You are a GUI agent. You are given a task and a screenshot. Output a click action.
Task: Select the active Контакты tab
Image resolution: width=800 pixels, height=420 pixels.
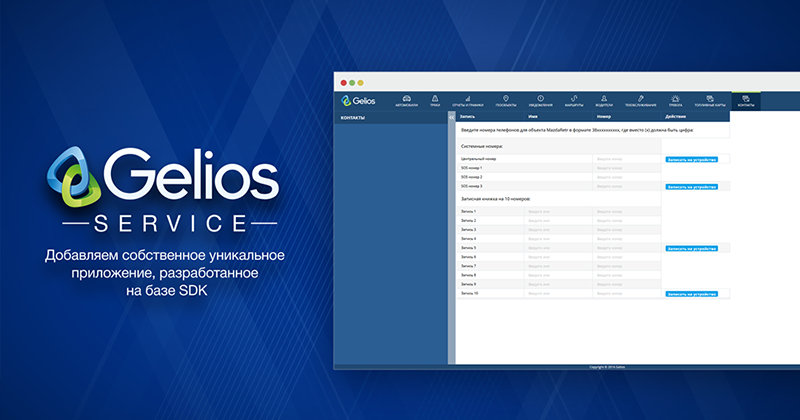point(746,101)
